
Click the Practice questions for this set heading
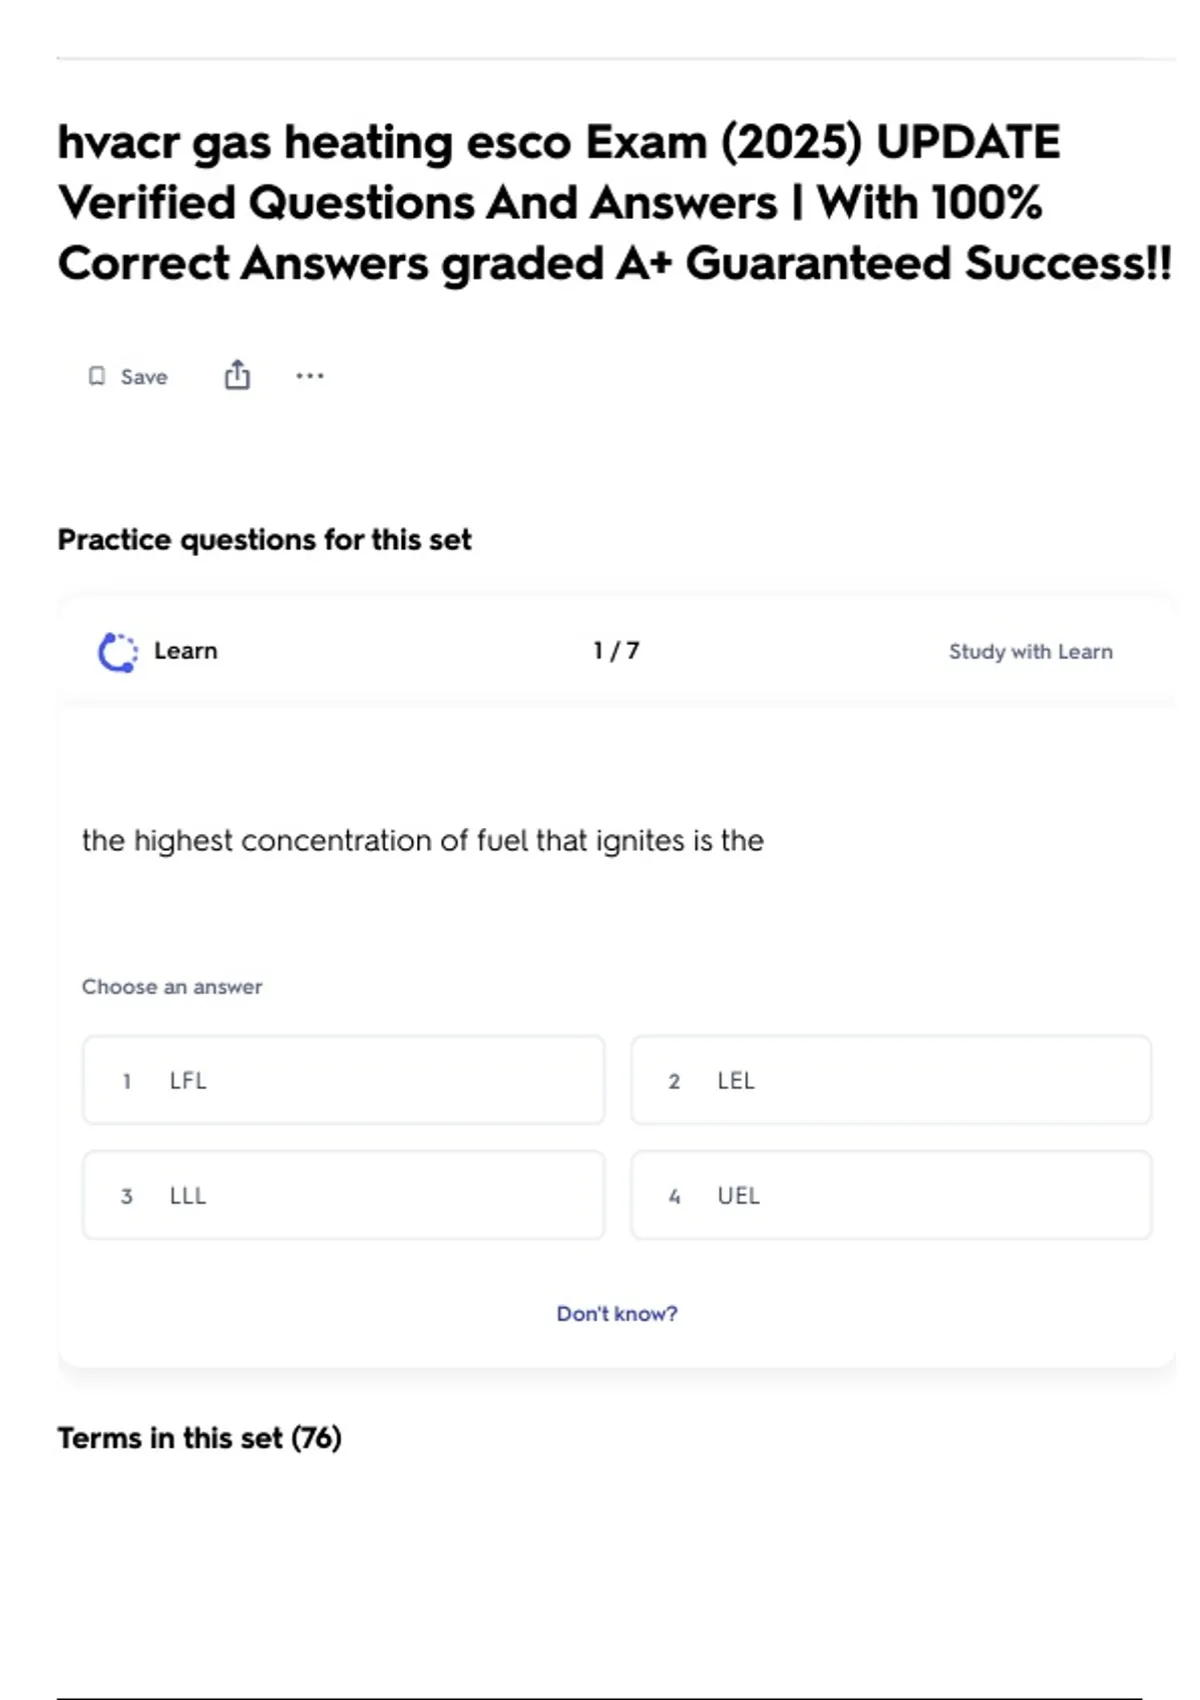click(264, 540)
